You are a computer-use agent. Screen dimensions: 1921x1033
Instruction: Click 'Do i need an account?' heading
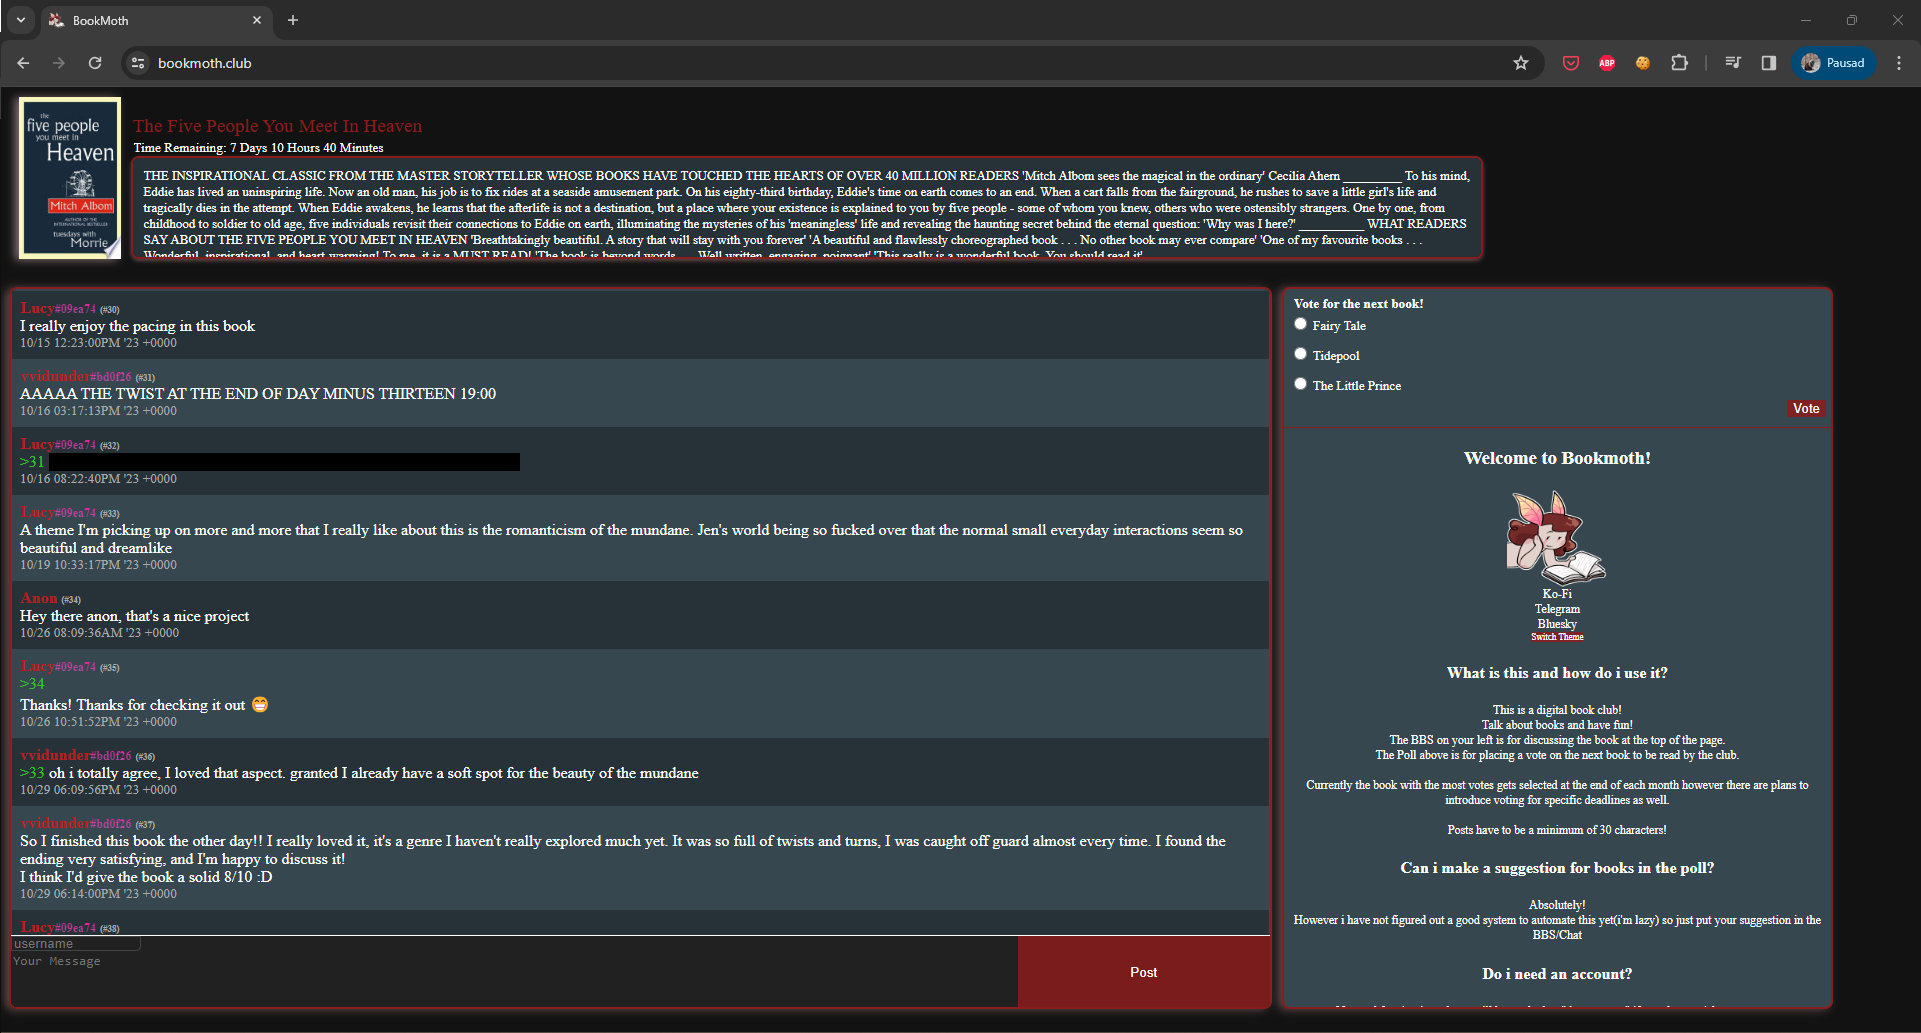point(1557,974)
